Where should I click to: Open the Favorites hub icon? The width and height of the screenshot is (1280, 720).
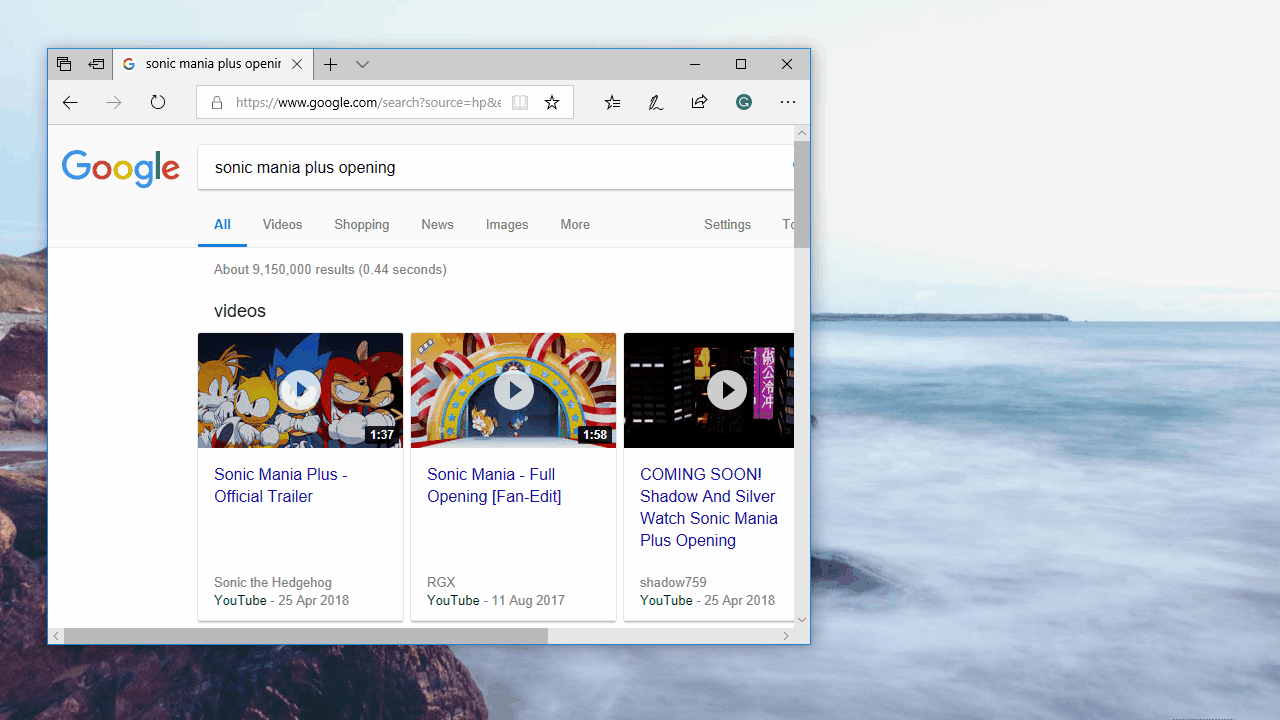click(612, 102)
